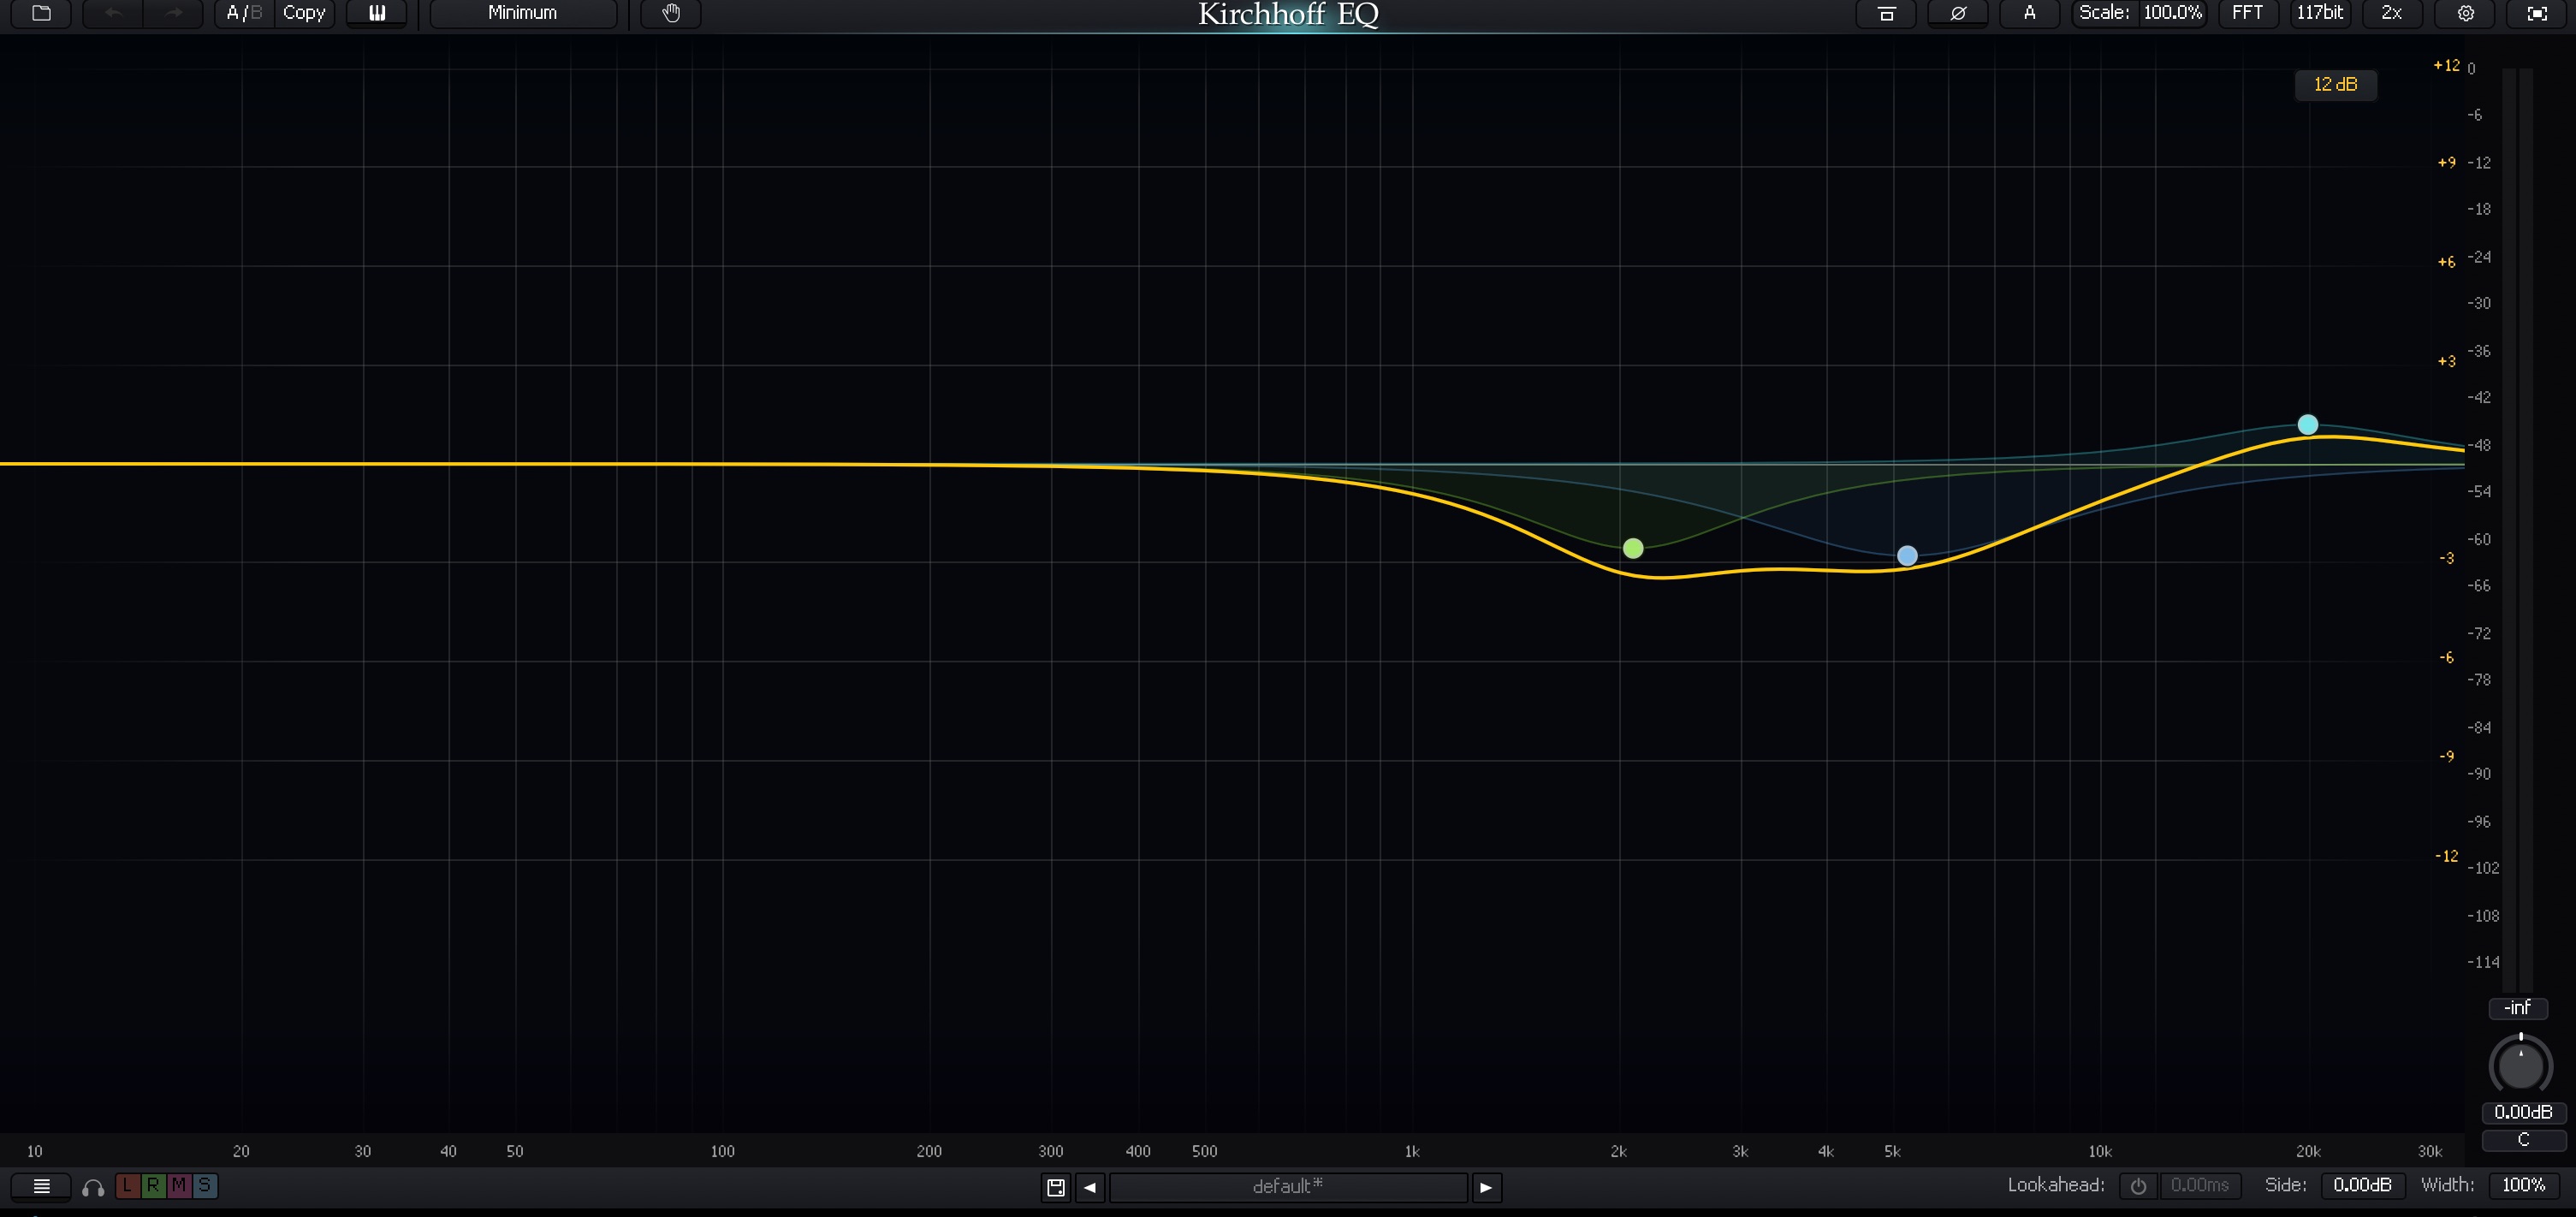Screen dimensions: 2576x1217
Task: Toggle the M mid channel button
Action: pos(179,1185)
